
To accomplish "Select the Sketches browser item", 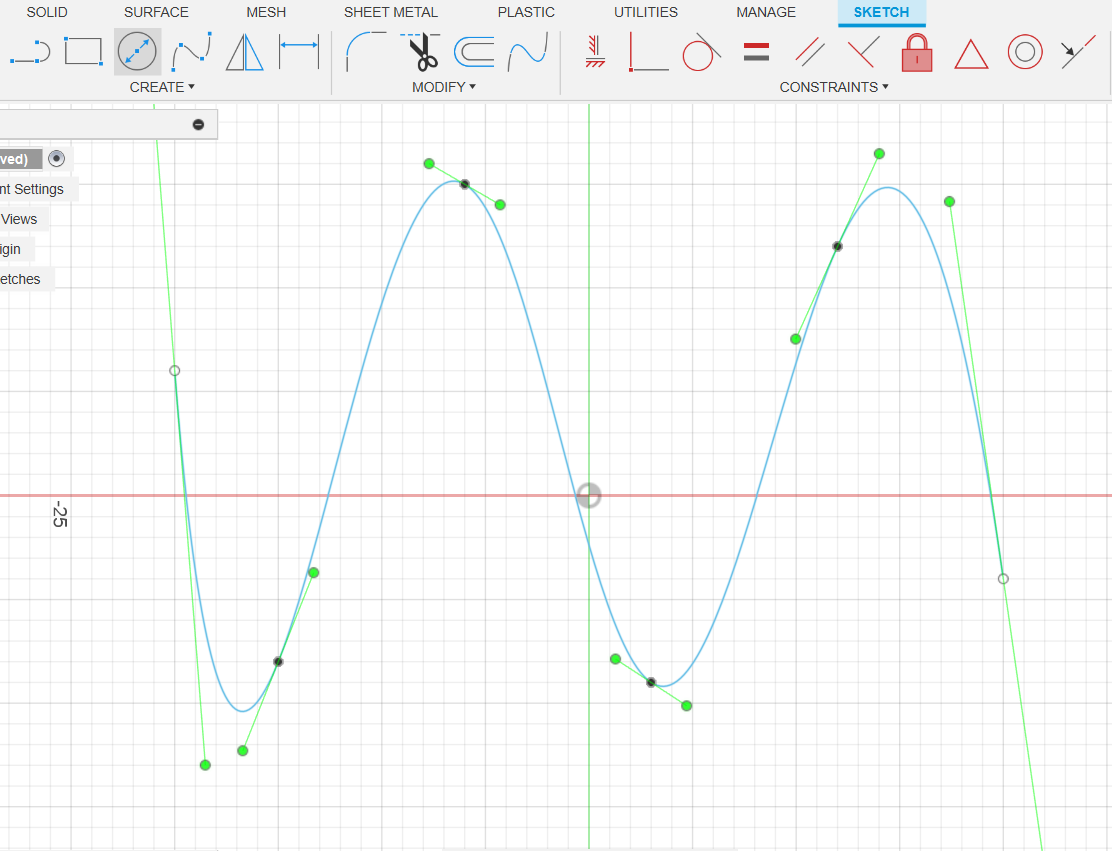I will pos(20,279).
